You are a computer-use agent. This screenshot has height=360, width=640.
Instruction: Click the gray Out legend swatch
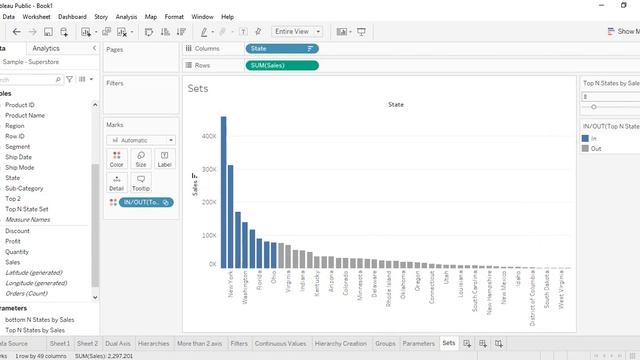point(585,149)
